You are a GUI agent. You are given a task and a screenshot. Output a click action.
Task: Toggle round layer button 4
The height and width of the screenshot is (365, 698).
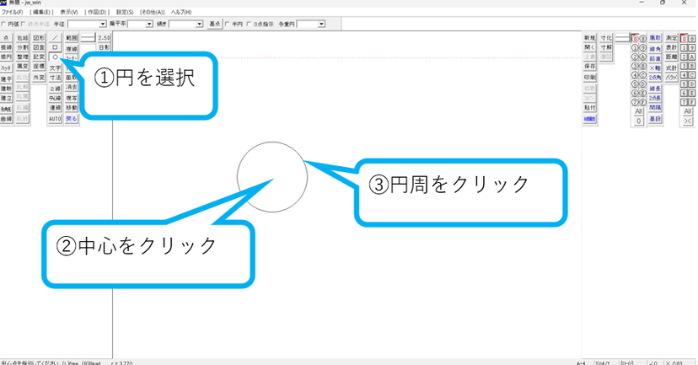[x=635, y=75]
